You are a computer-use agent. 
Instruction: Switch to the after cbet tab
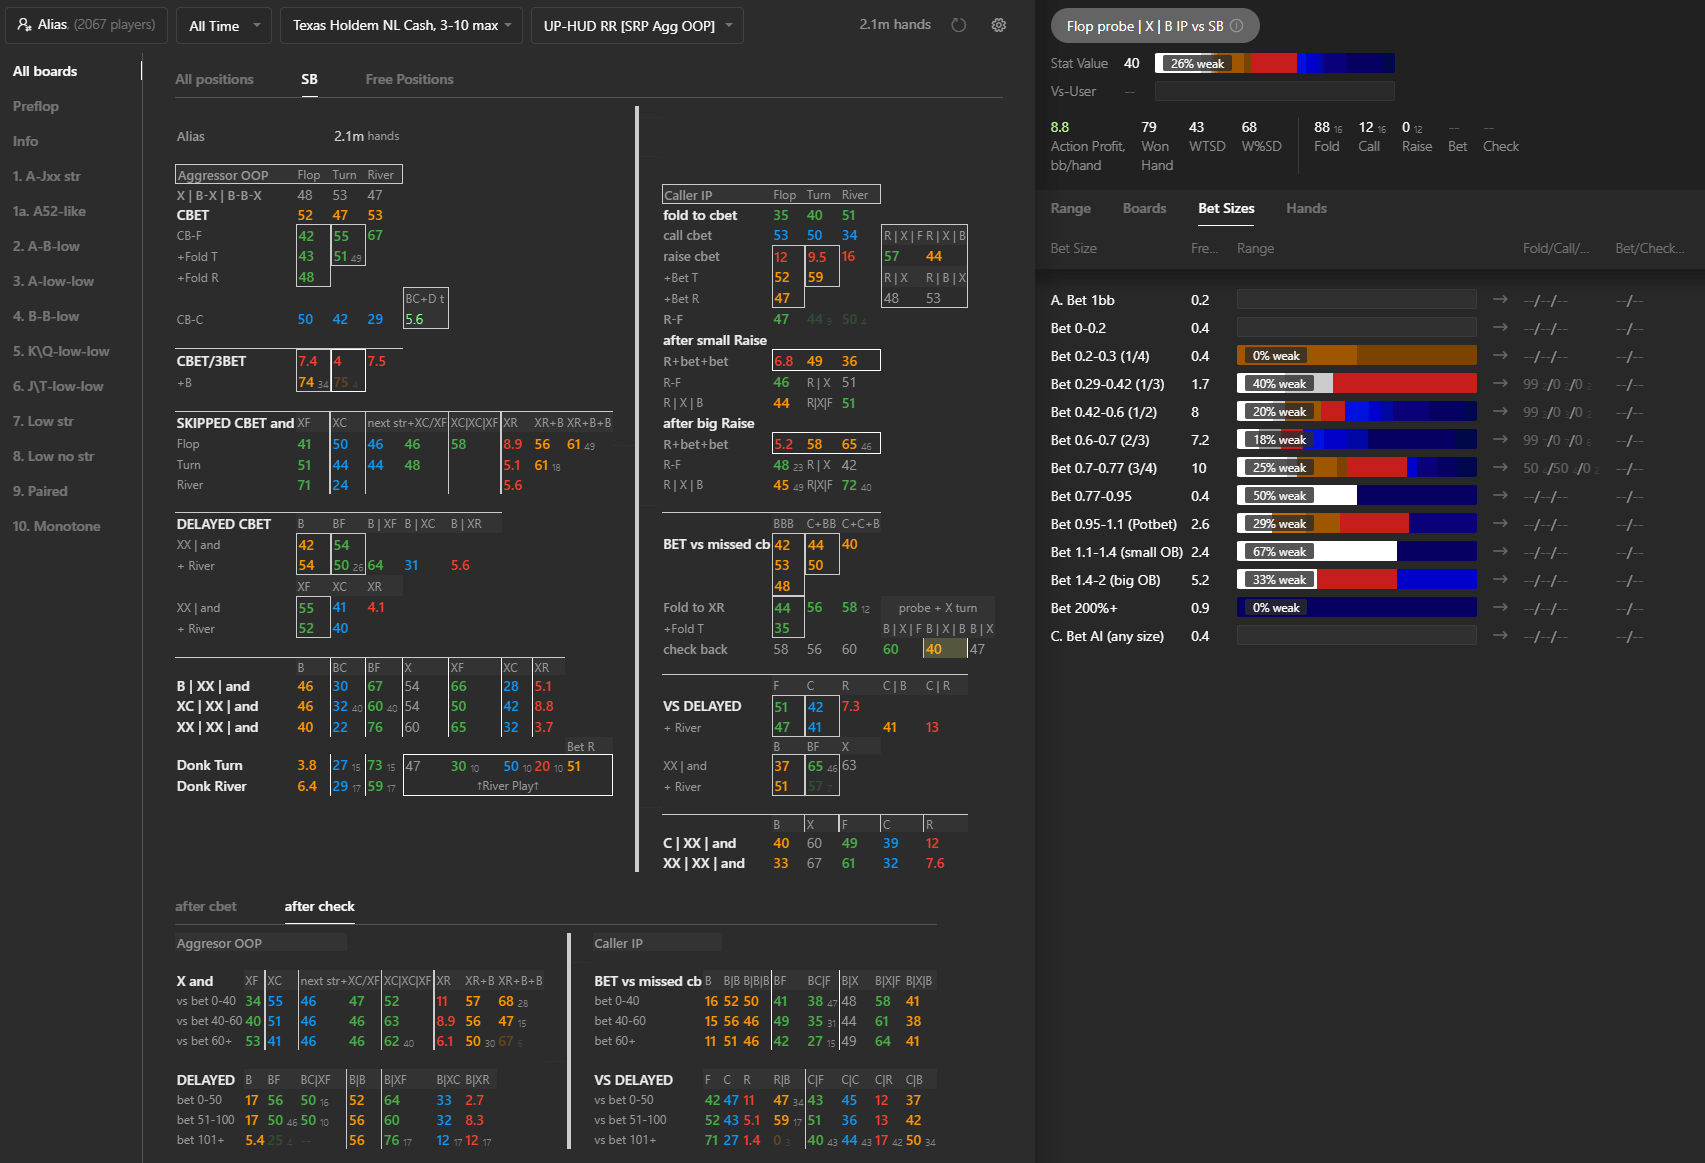206,906
